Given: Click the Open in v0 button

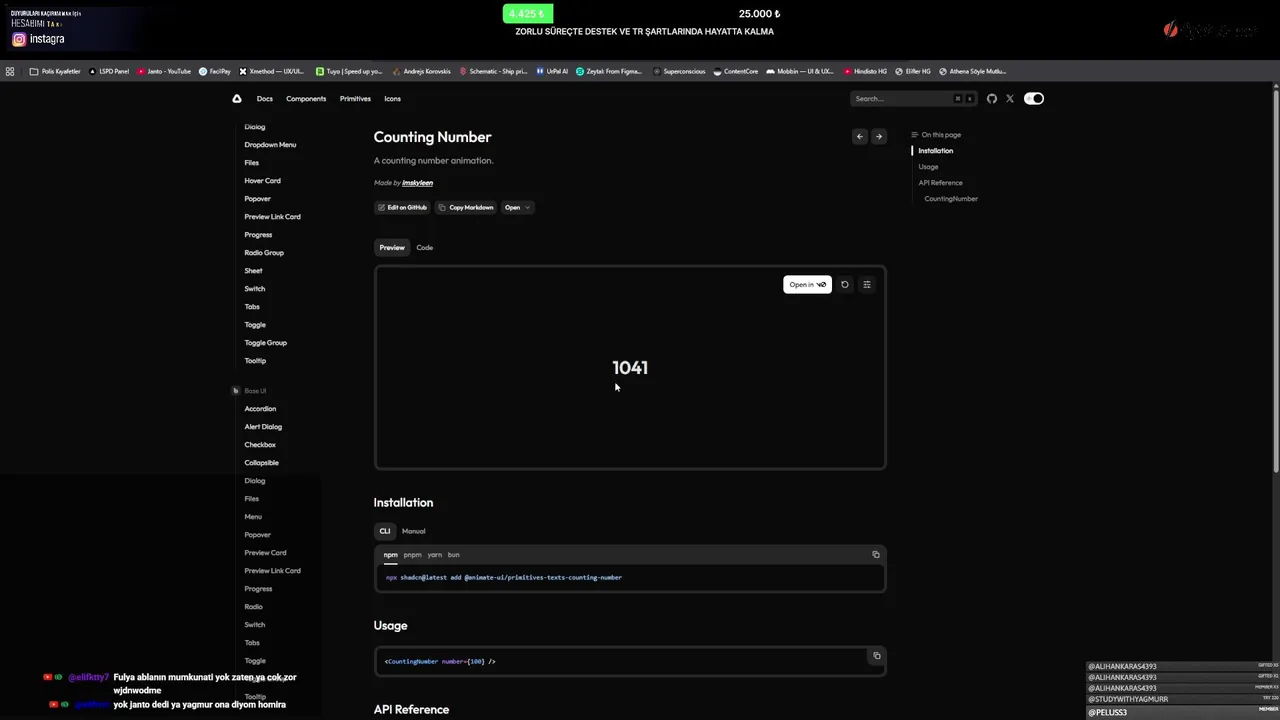Looking at the screenshot, I should [807, 284].
